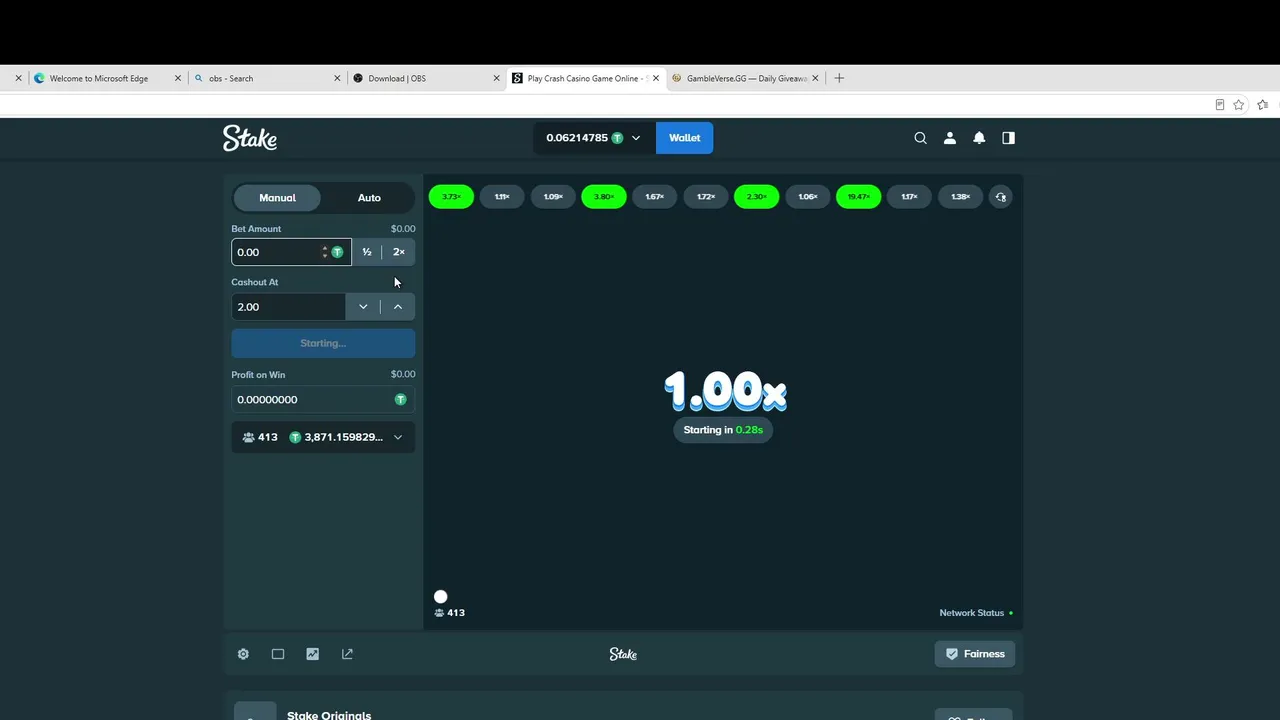Screen dimensions: 1280x720
Task: Click the Stake Originals link
Action: pyautogui.click(x=329, y=715)
